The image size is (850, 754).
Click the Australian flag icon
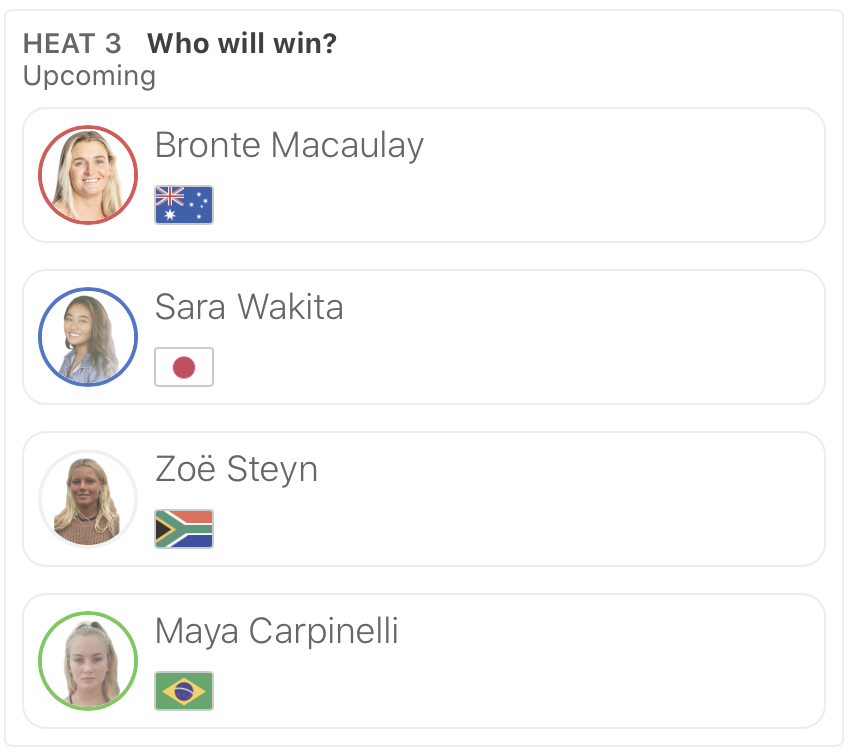pyautogui.click(x=184, y=205)
